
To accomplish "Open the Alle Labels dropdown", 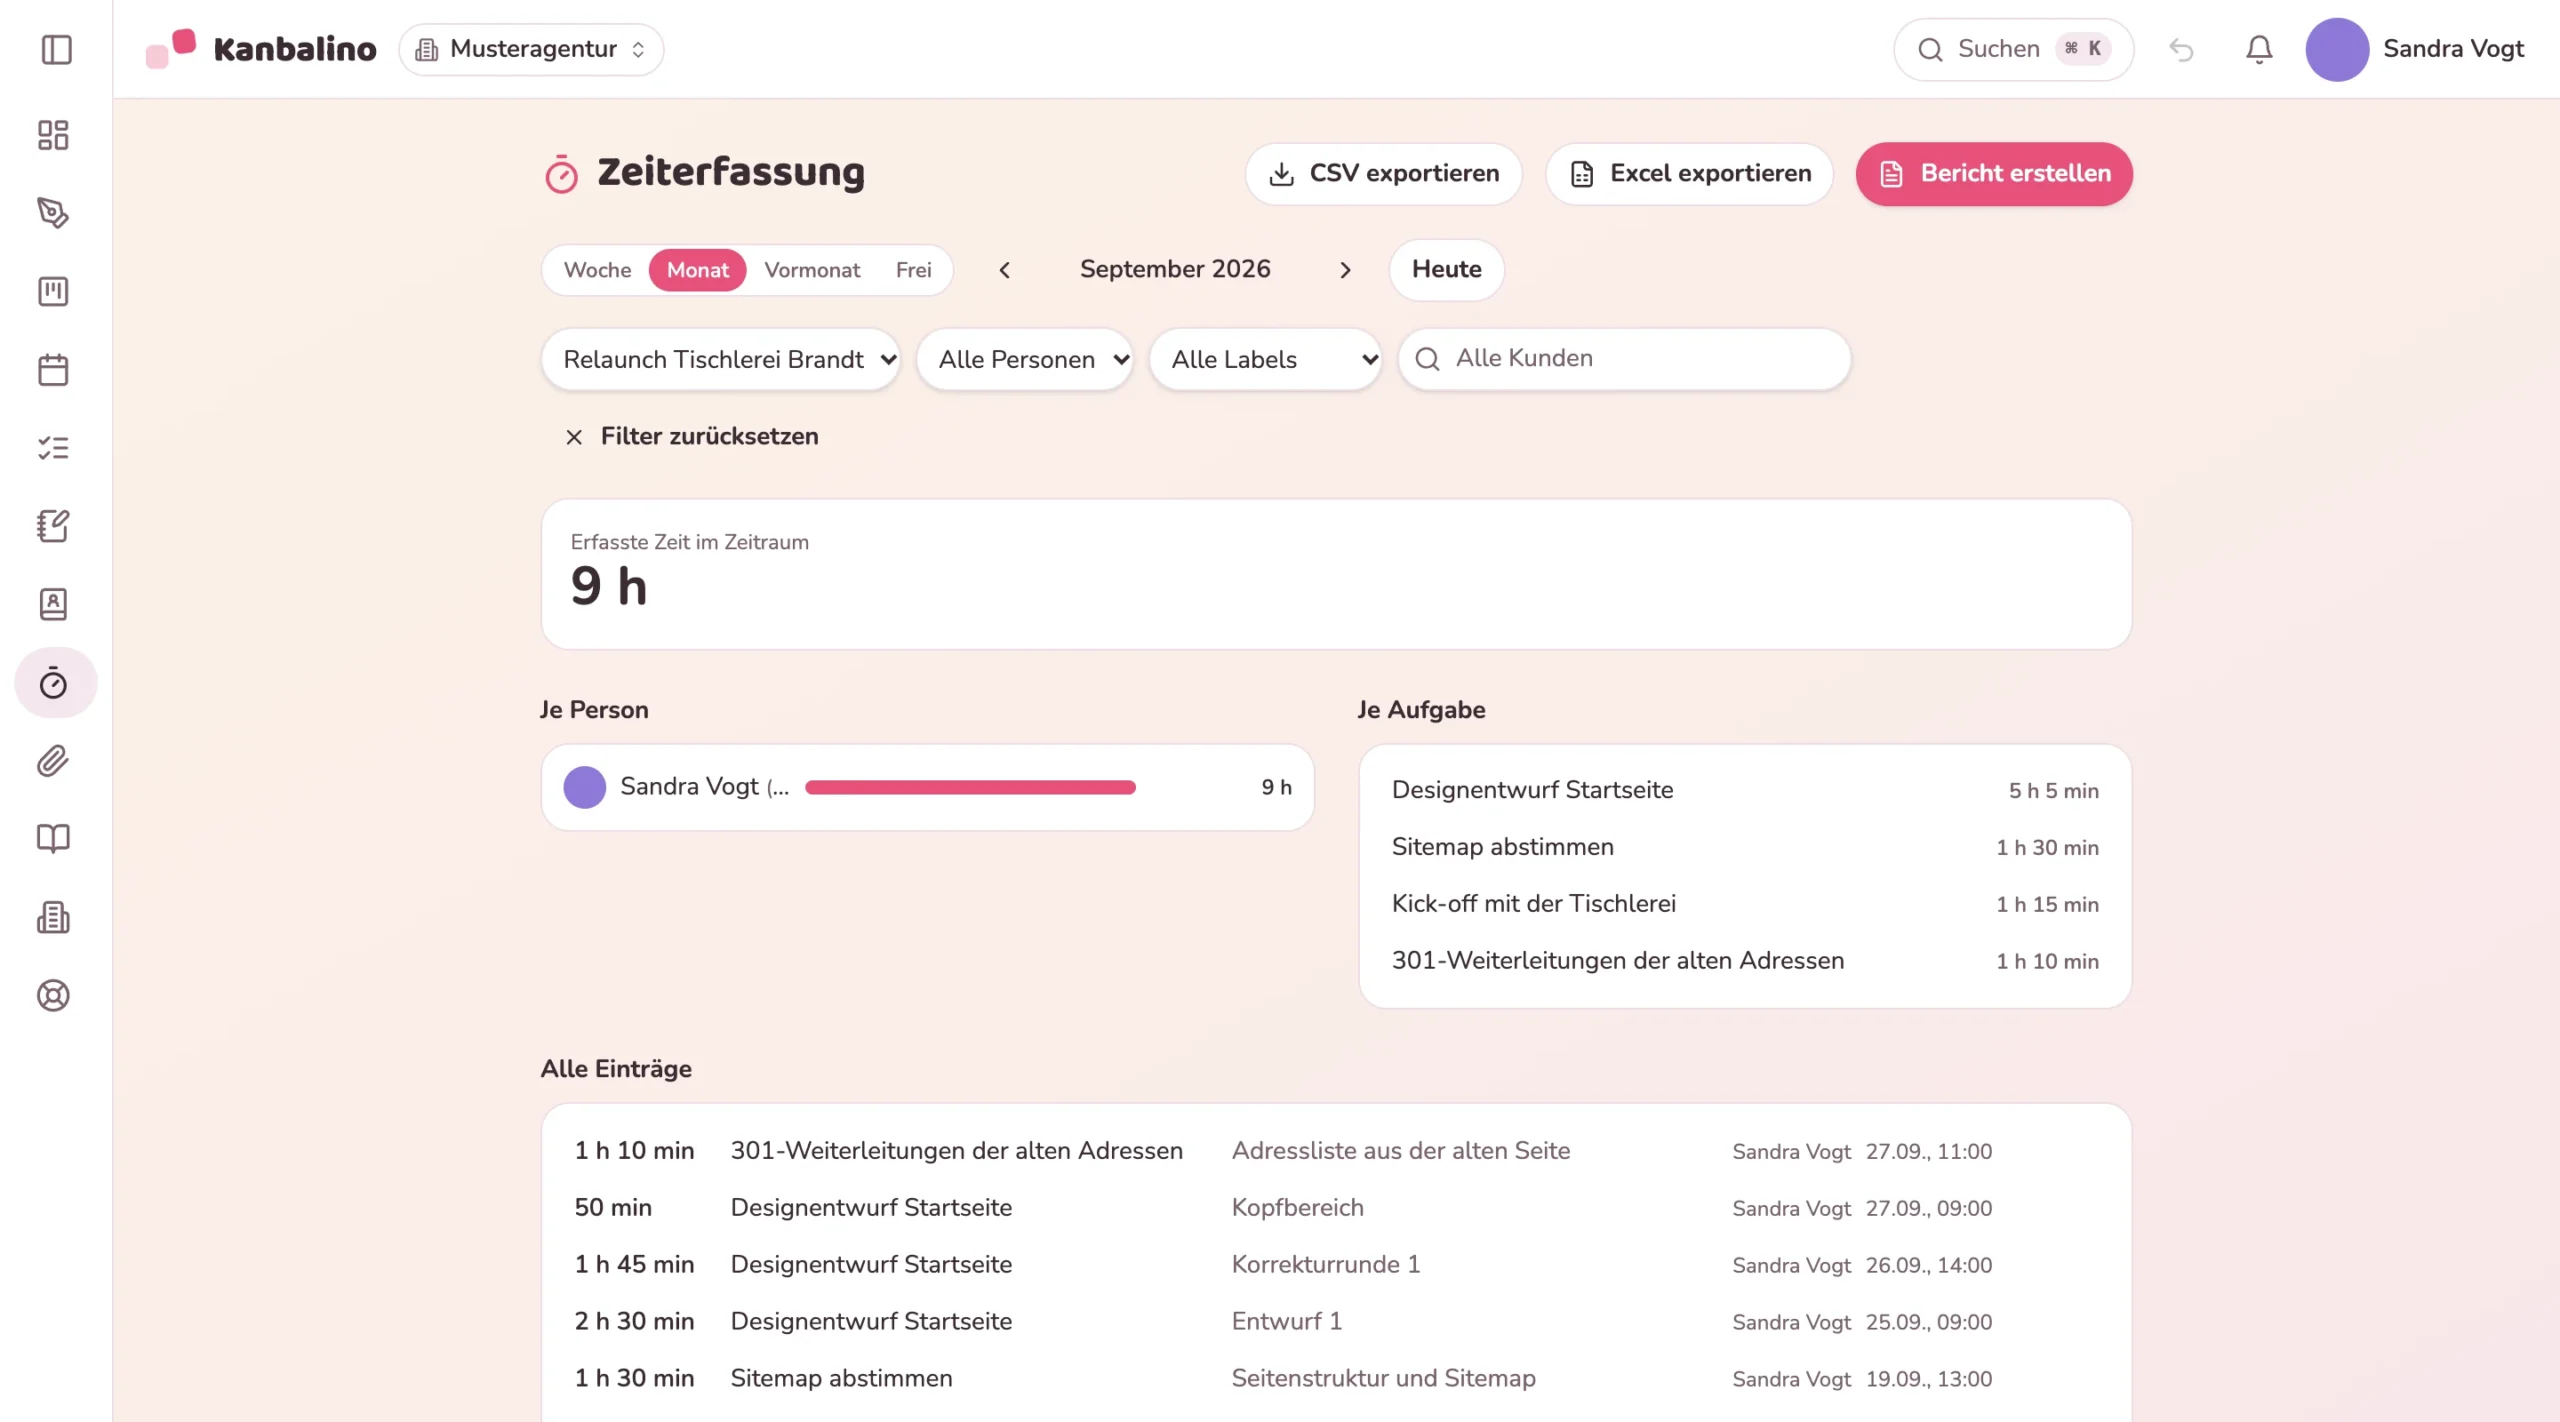I will click(x=1265, y=359).
